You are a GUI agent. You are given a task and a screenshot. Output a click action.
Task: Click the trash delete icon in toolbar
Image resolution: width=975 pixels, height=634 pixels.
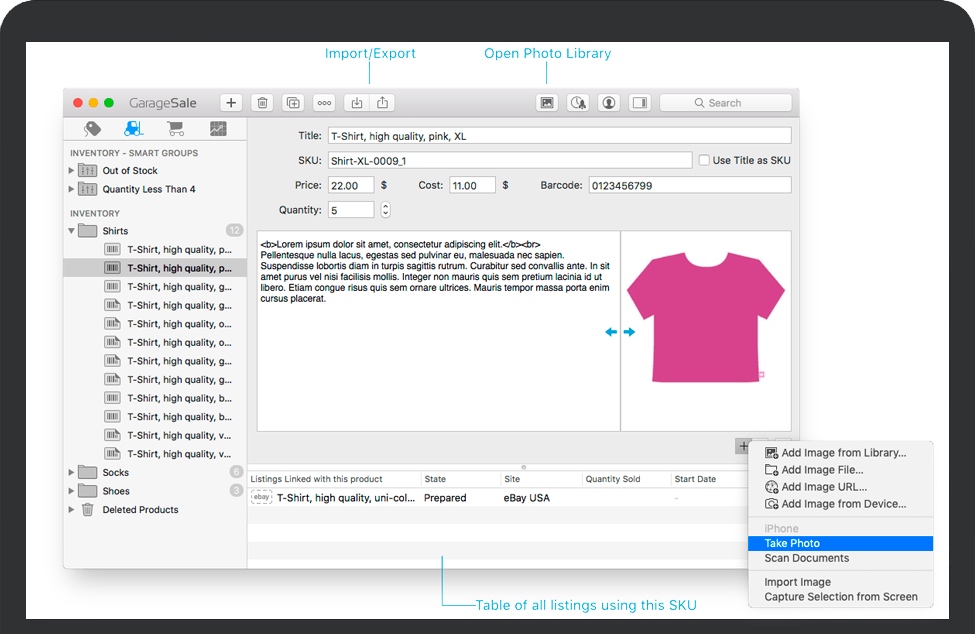coord(262,103)
